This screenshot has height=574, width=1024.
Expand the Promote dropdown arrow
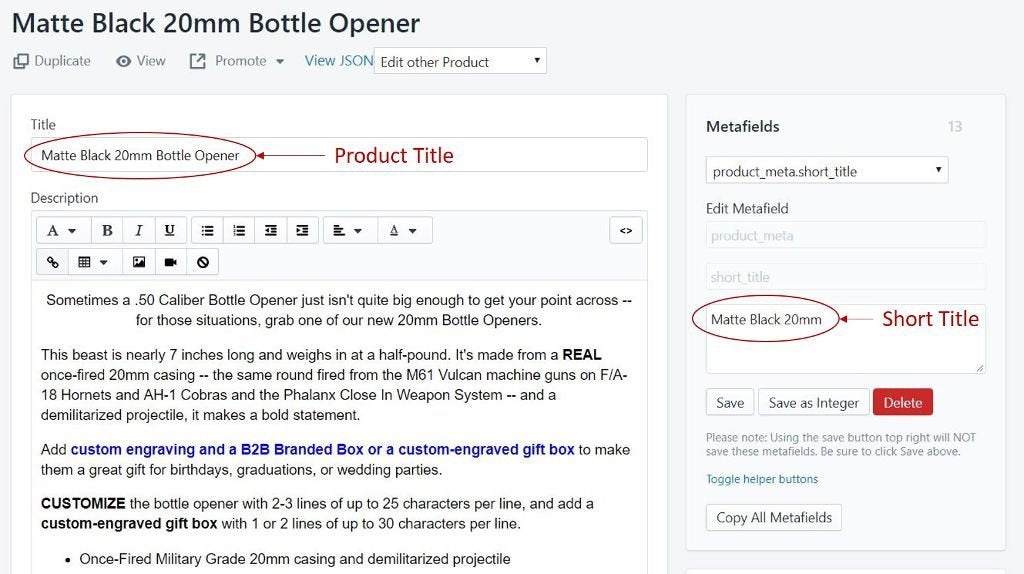click(x=280, y=61)
